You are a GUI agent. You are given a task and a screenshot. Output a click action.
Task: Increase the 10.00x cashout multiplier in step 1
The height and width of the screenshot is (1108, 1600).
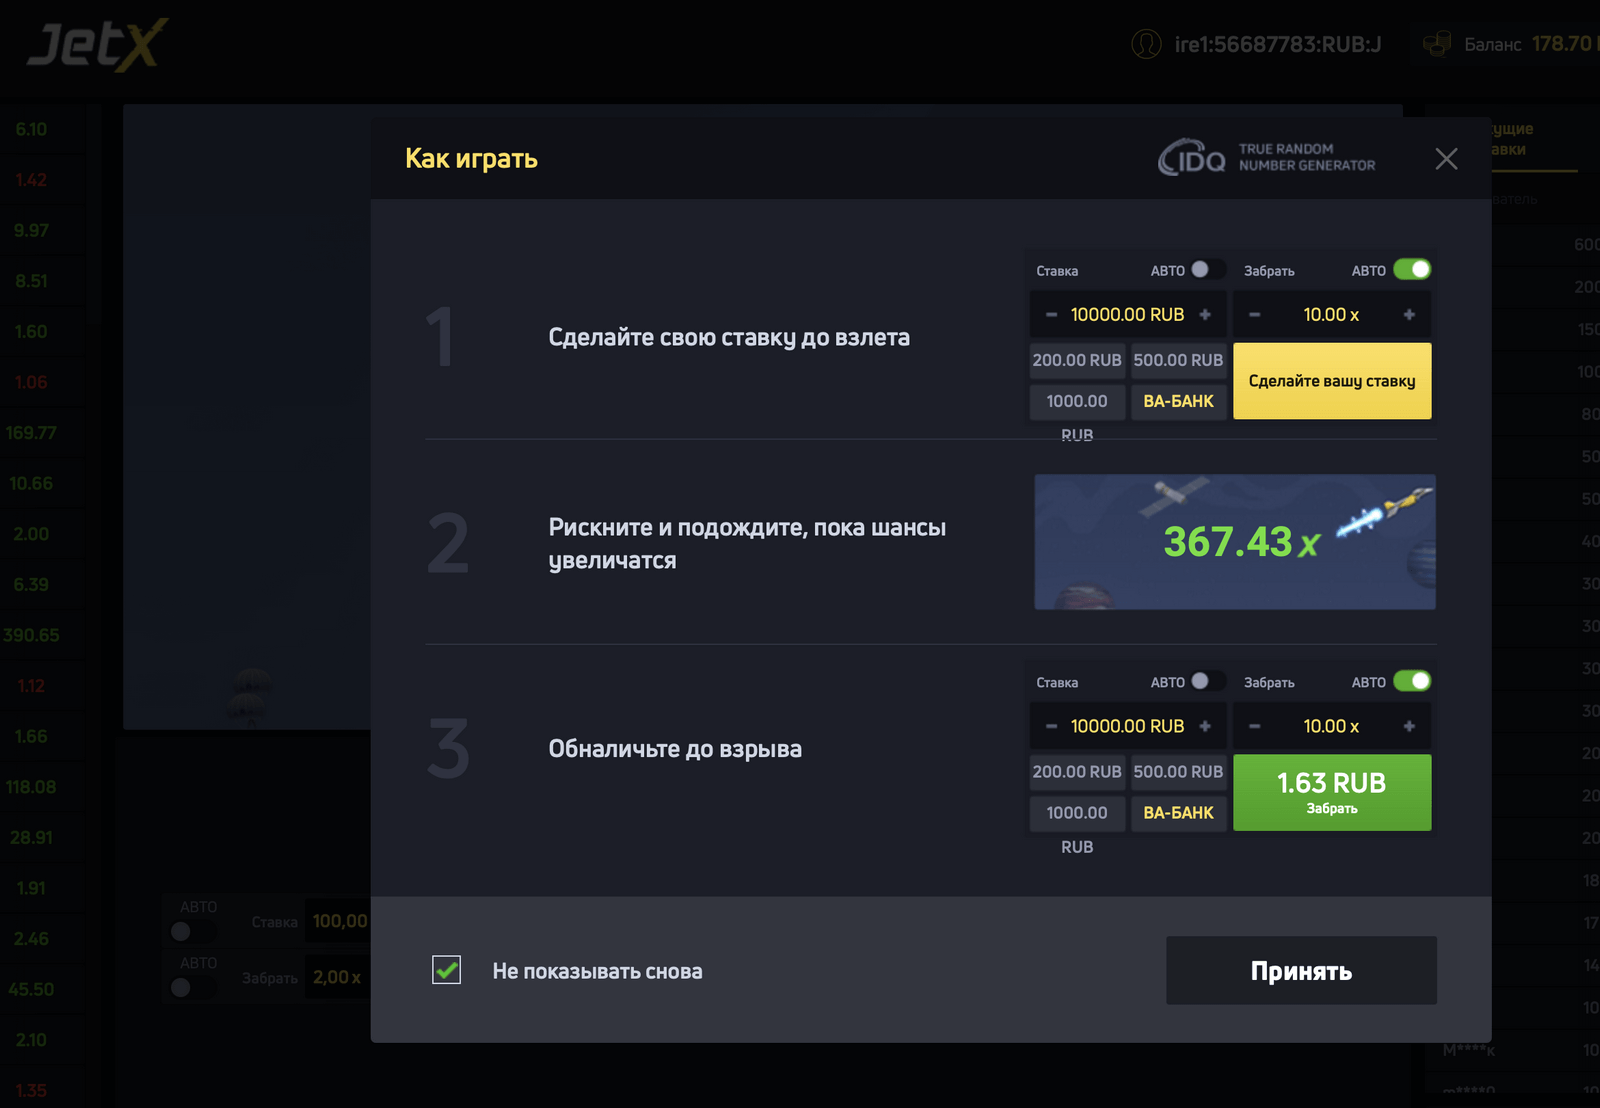pyautogui.click(x=1409, y=315)
